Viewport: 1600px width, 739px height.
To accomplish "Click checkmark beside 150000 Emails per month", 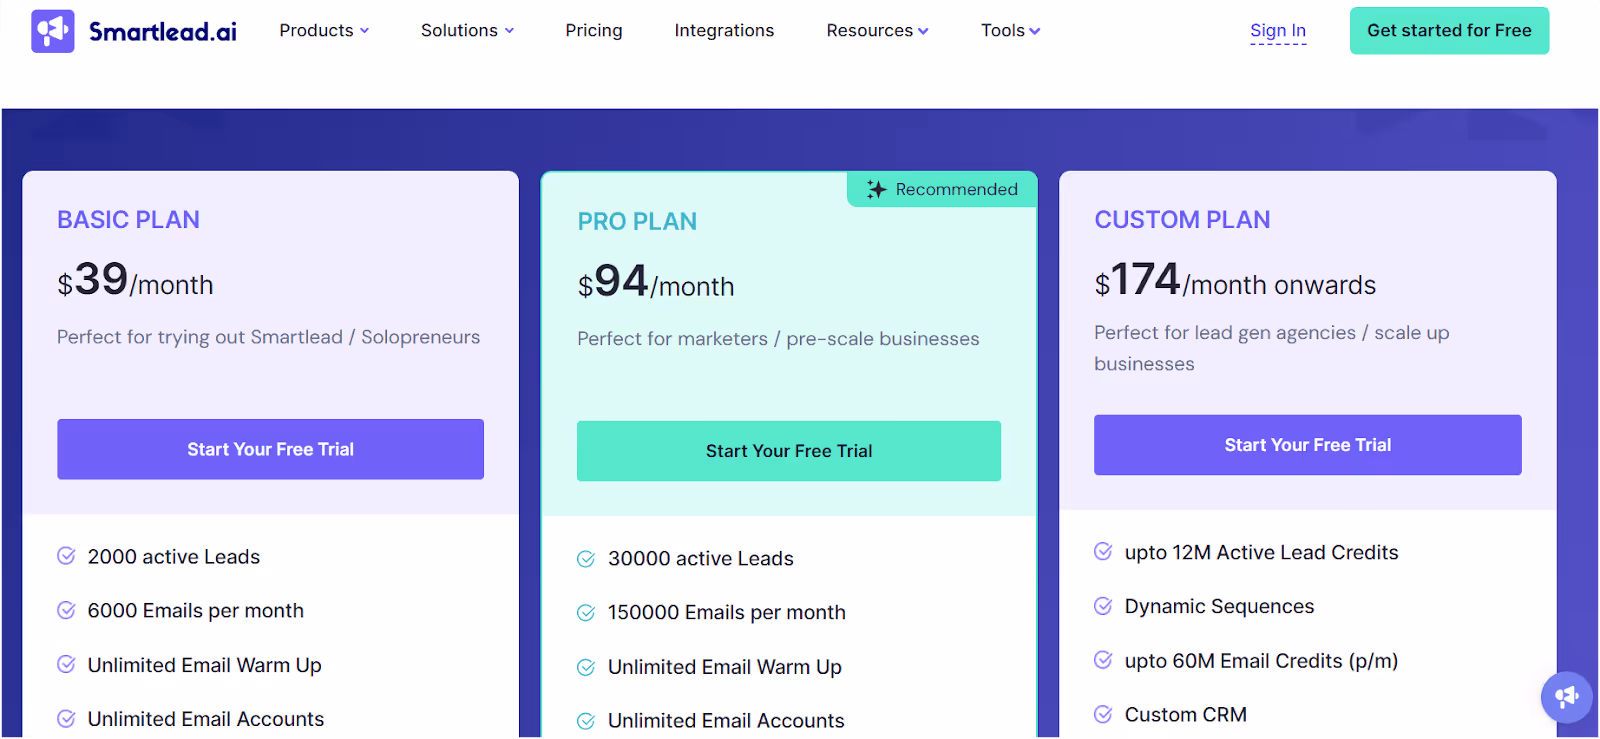I will (x=586, y=613).
